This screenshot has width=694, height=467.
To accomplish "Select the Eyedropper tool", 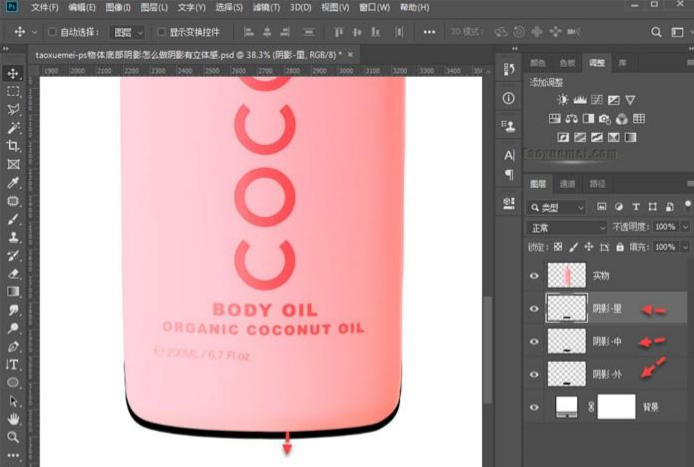I will (13, 182).
